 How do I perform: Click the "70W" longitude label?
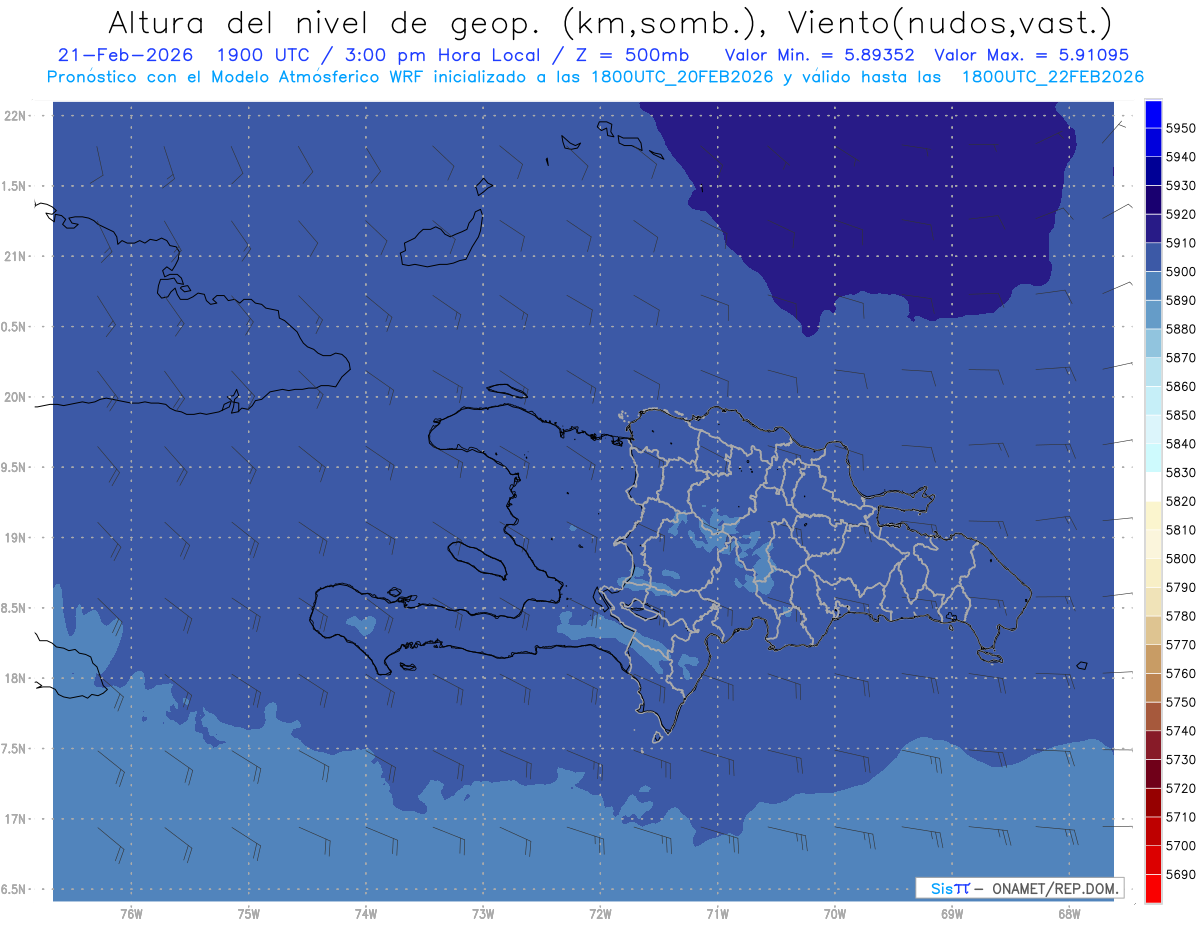[835, 914]
